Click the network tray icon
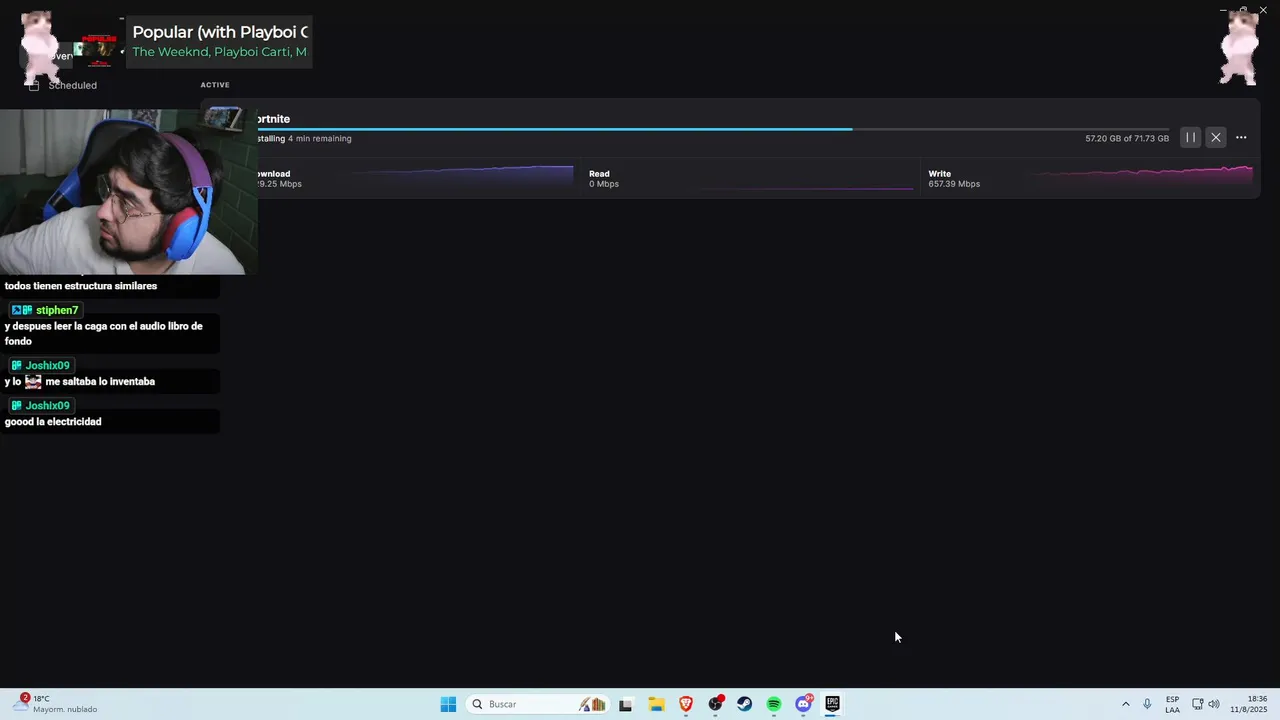Image resolution: width=1280 pixels, height=720 pixels. pyautogui.click(x=1197, y=704)
